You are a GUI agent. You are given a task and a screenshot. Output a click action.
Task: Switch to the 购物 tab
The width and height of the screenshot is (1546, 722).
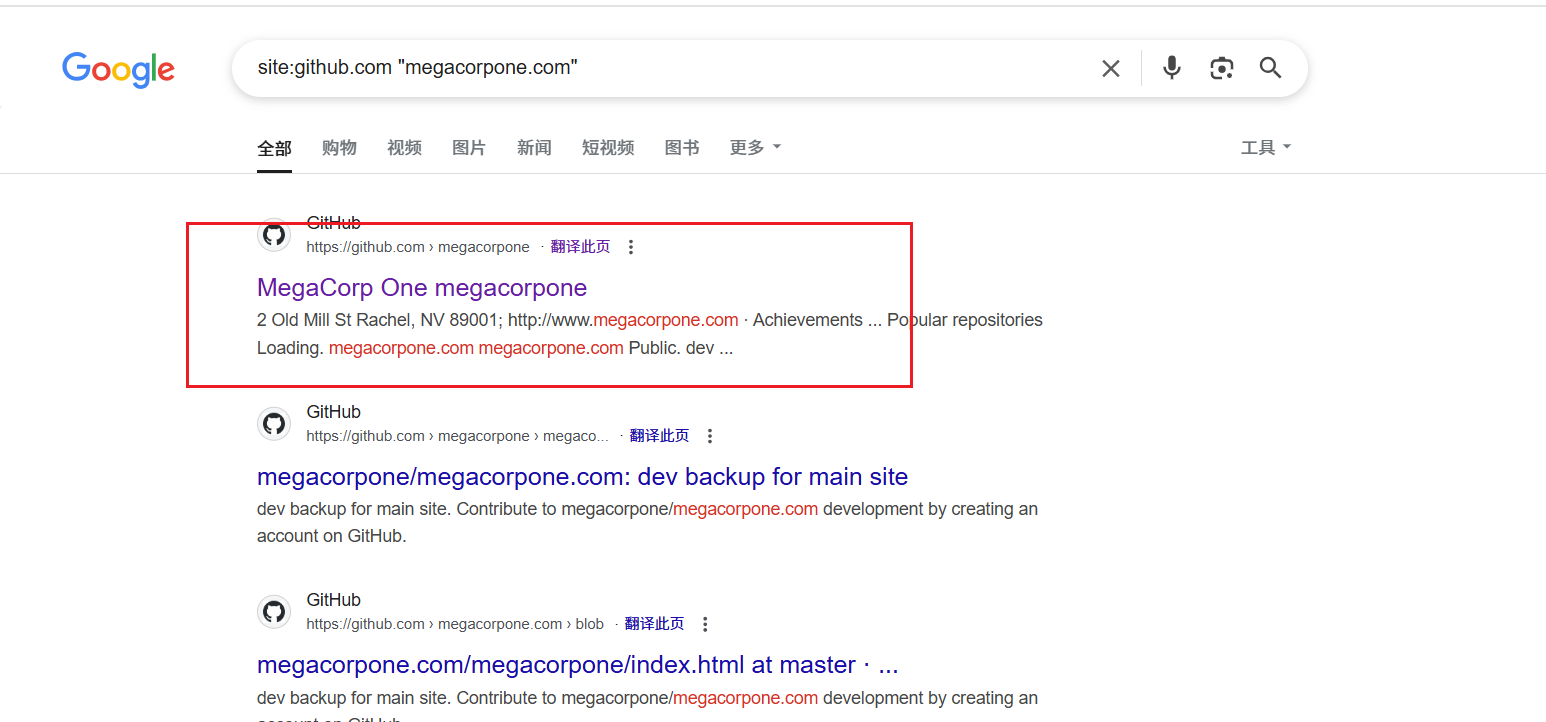(x=339, y=148)
